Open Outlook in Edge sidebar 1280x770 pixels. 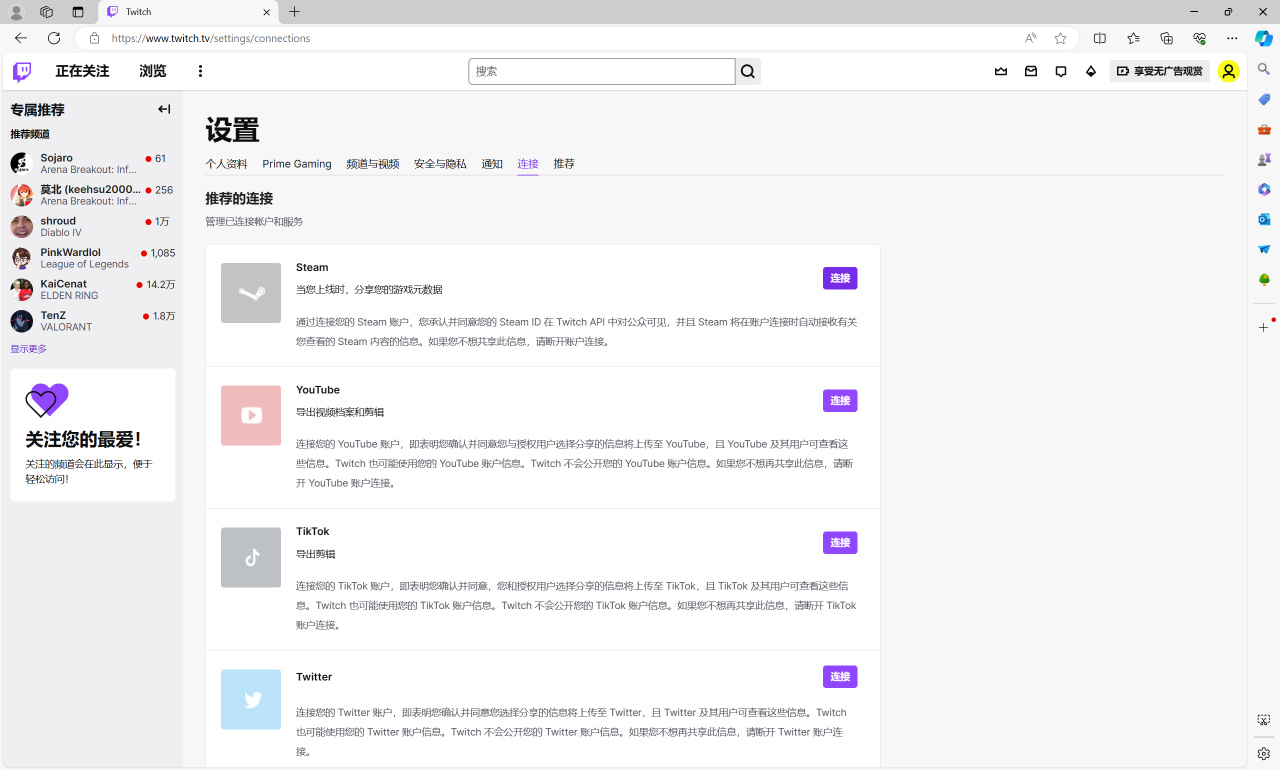(x=1264, y=219)
